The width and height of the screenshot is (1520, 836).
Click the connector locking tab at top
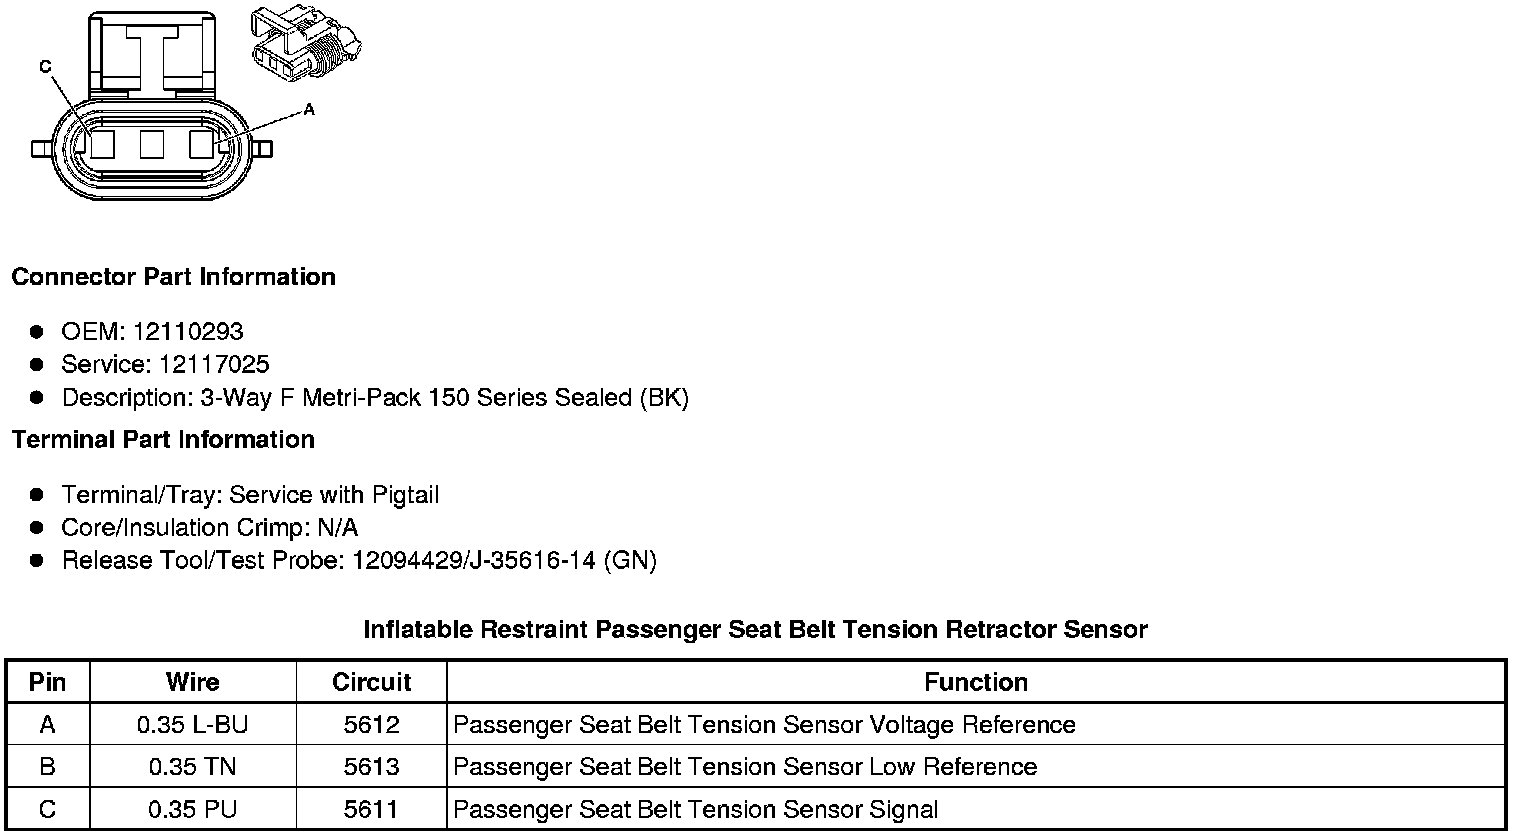pos(152,50)
